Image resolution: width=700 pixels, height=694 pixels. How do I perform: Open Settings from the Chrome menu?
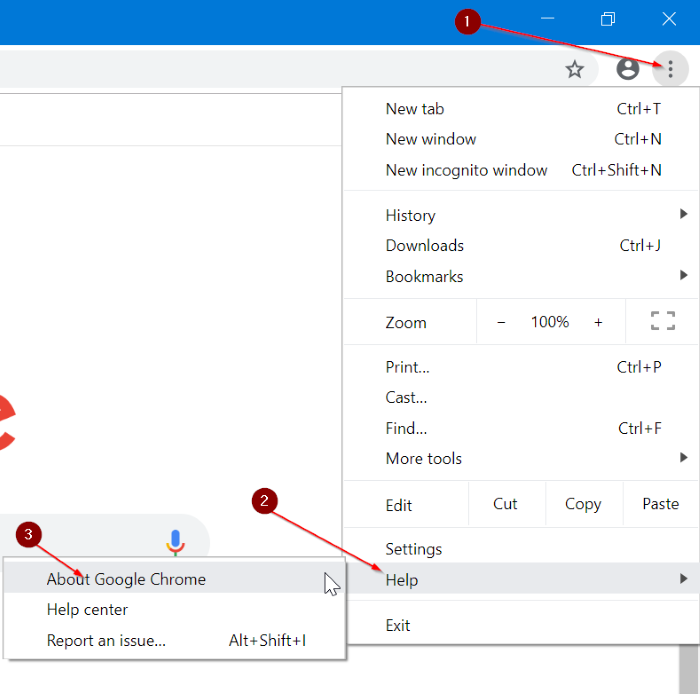pos(414,549)
